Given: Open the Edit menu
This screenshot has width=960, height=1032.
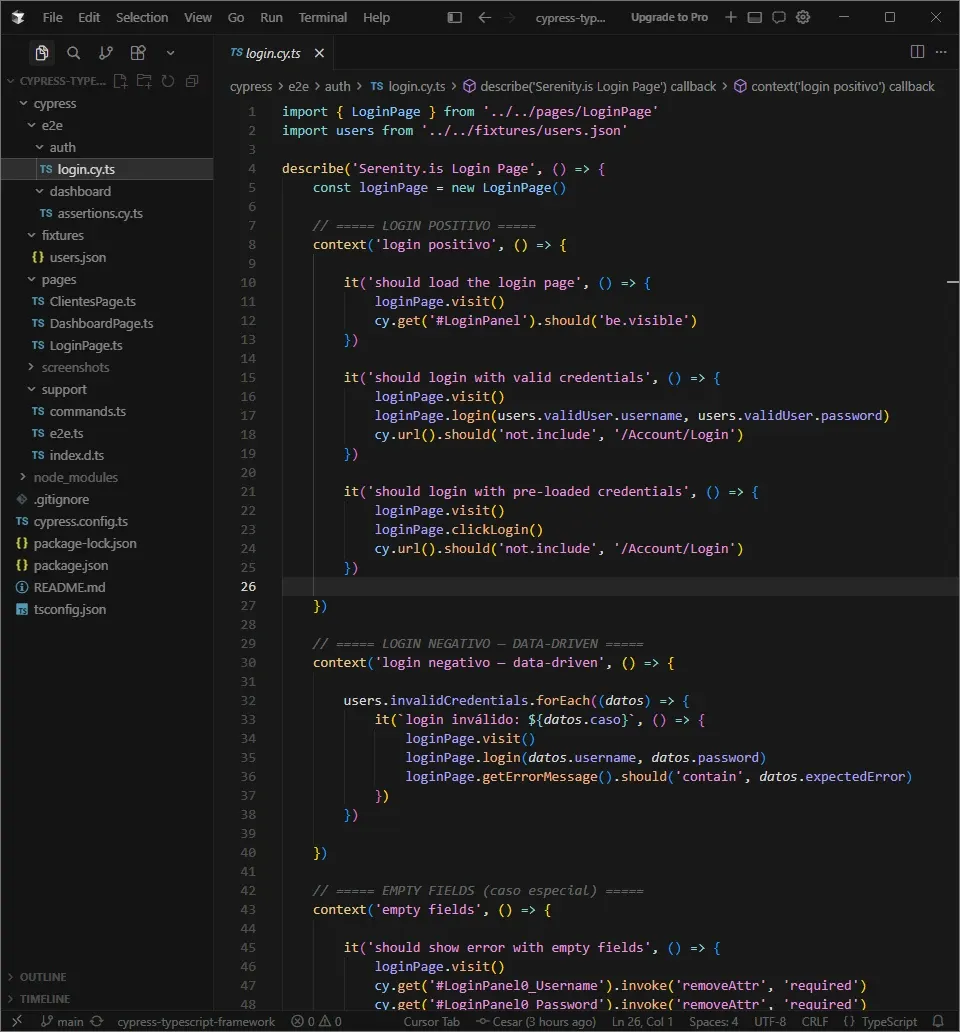Looking at the screenshot, I should 89,18.
